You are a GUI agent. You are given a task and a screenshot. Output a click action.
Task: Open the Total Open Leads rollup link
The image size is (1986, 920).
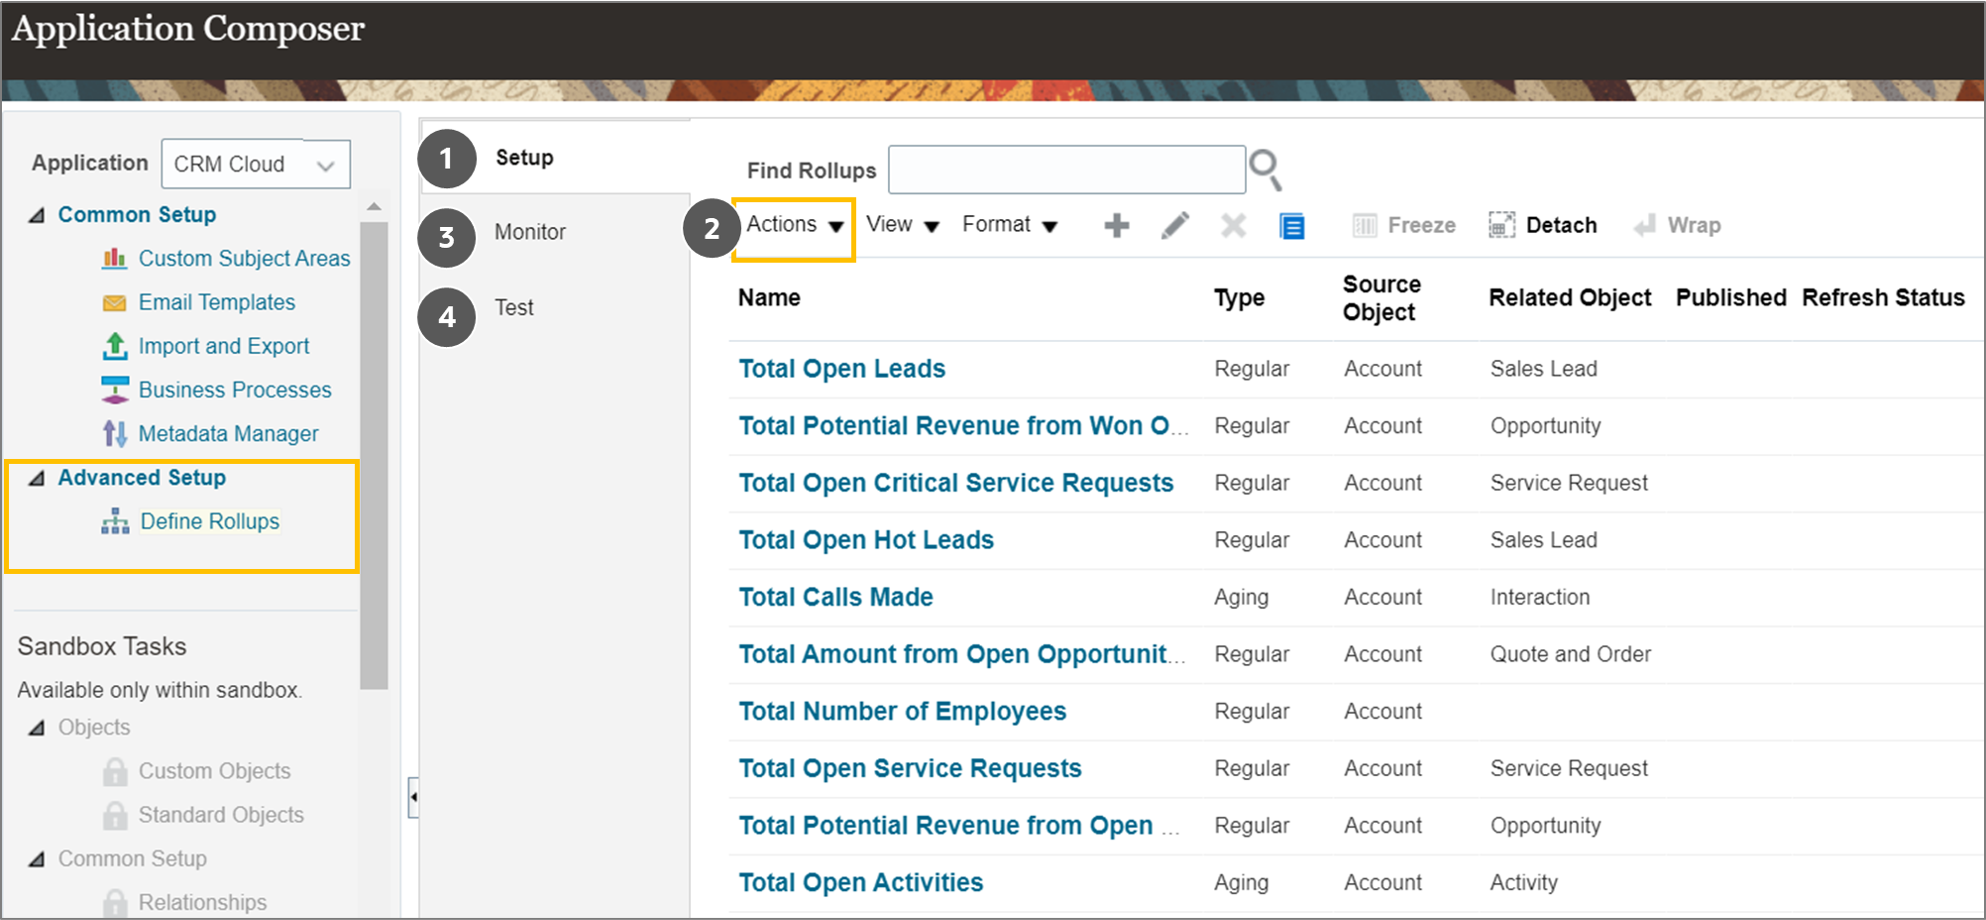click(842, 369)
